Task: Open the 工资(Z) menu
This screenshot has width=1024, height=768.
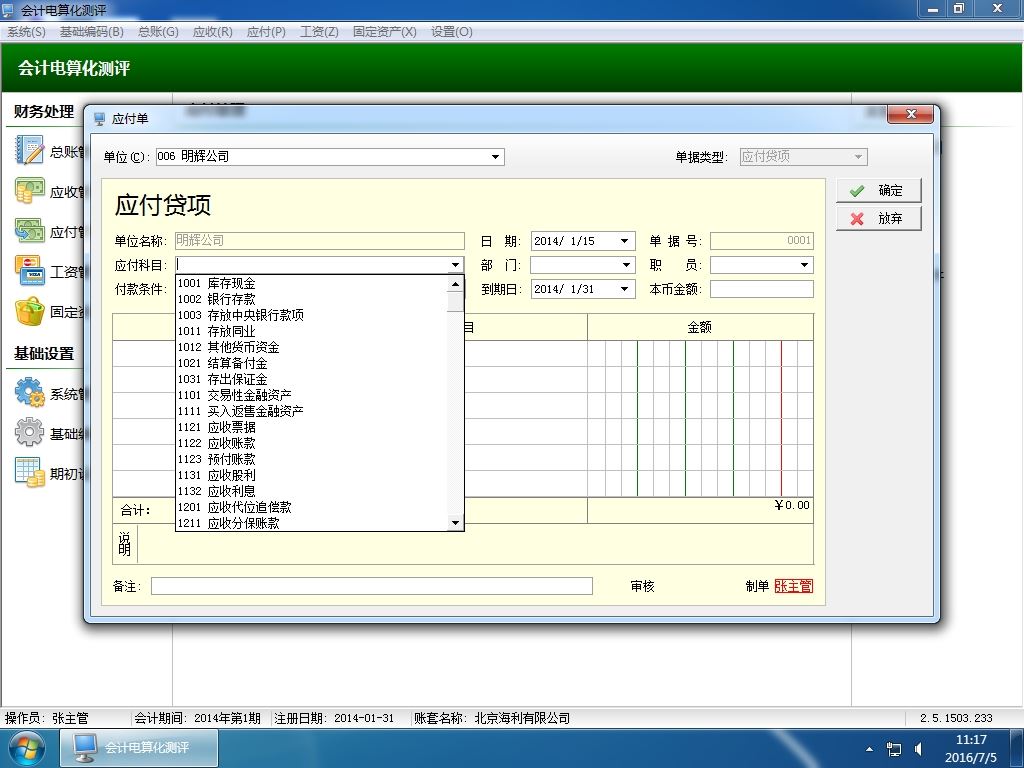Action: click(319, 31)
